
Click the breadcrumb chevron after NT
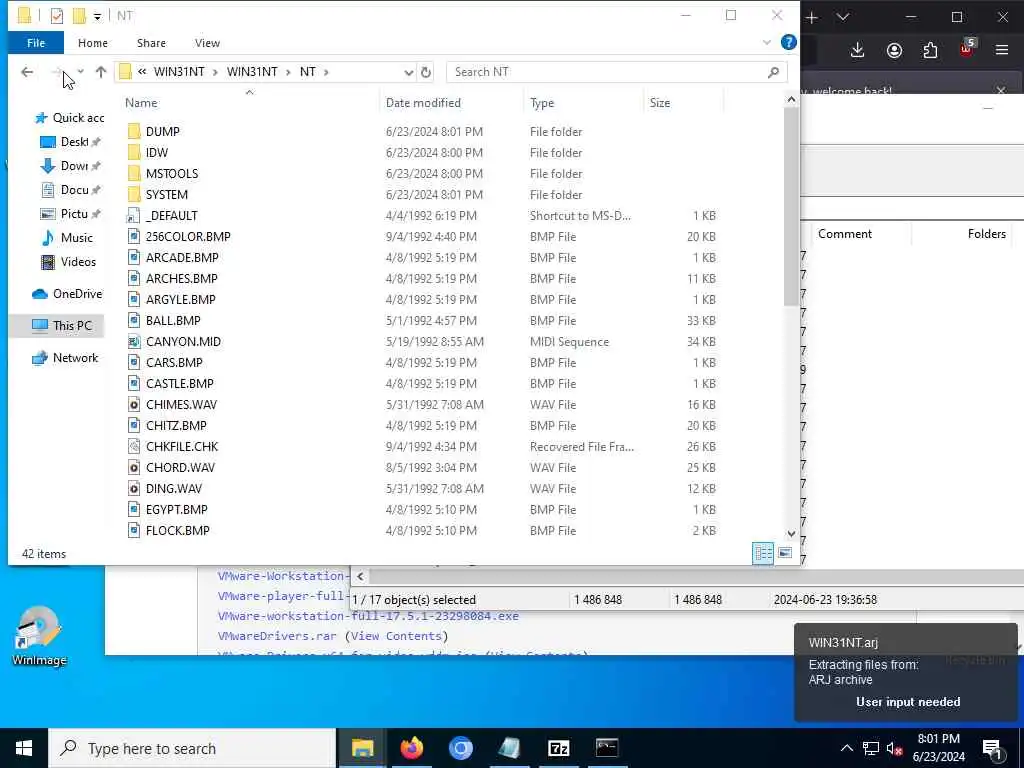[326, 72]
